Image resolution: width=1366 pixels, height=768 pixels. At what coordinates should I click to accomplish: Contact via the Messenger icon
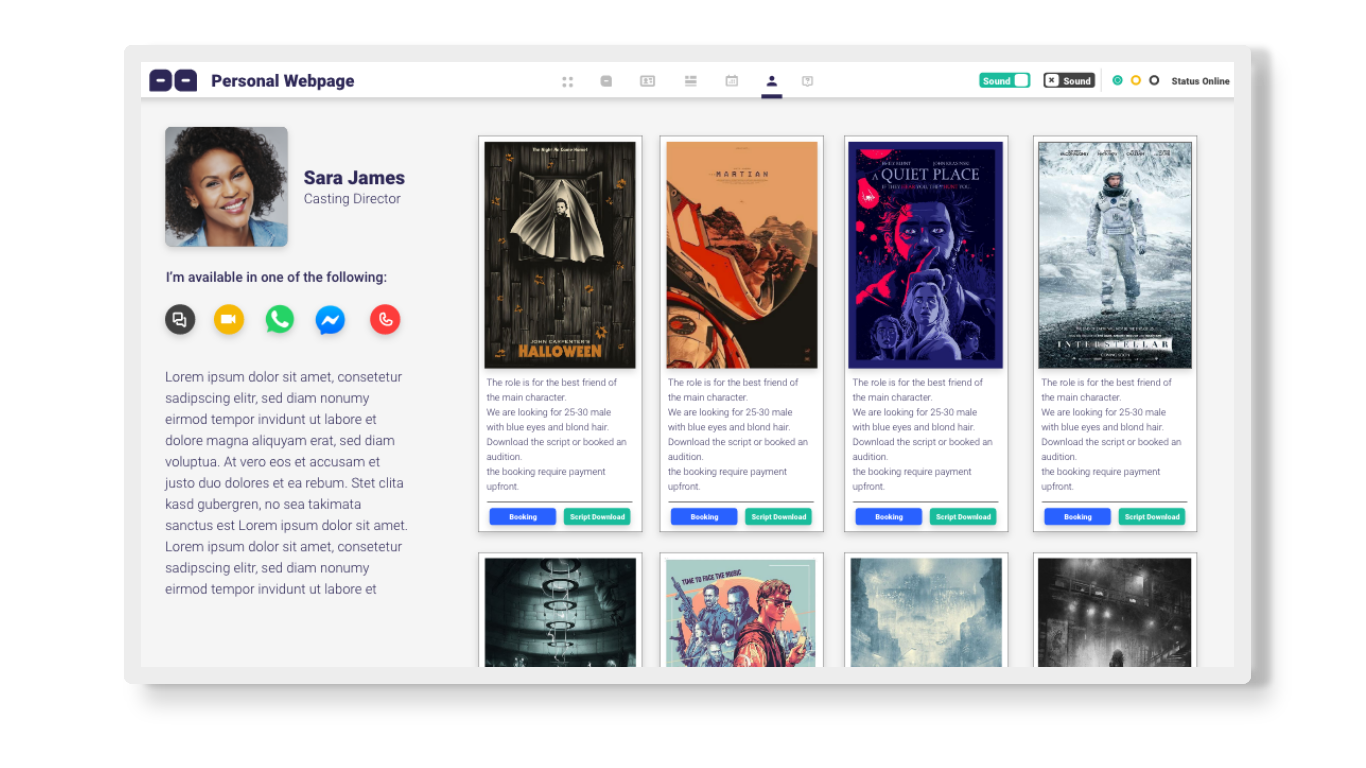[331, 320]
